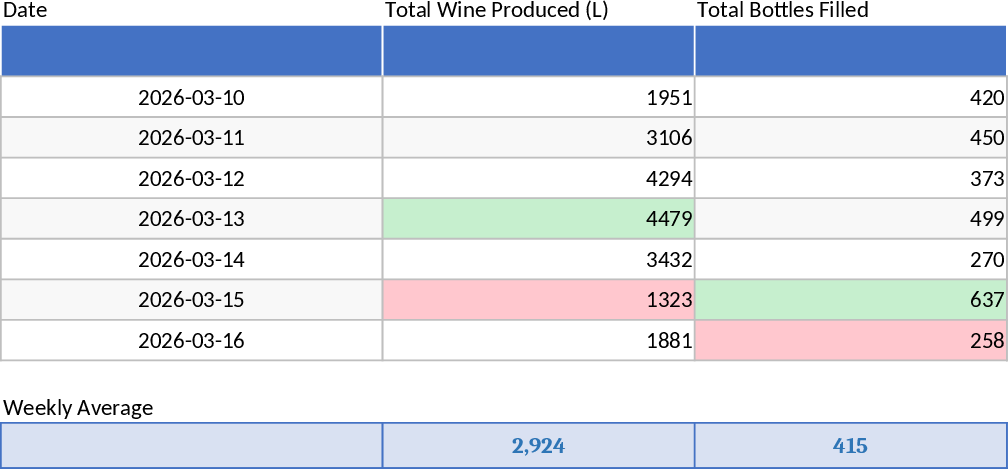This screenshot has width=1008, height=469.
Task: Select the bottles filled value 270
Action: click(850, 260)
